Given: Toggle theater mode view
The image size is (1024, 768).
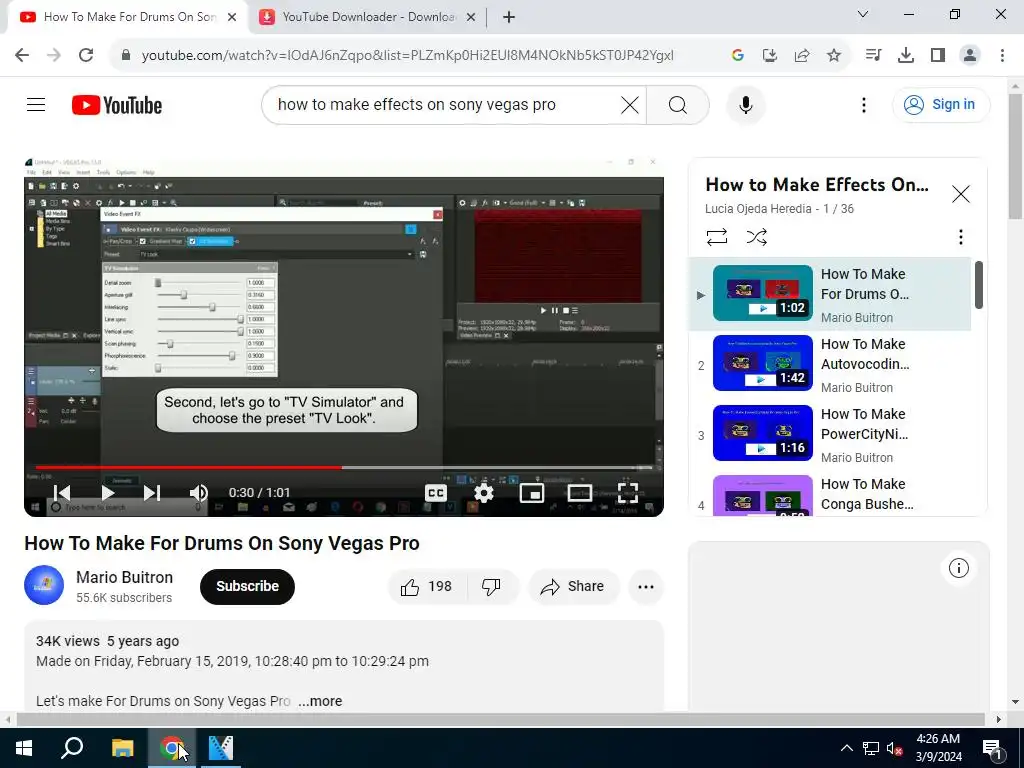Looking at the screenshot, I should 580,492.
